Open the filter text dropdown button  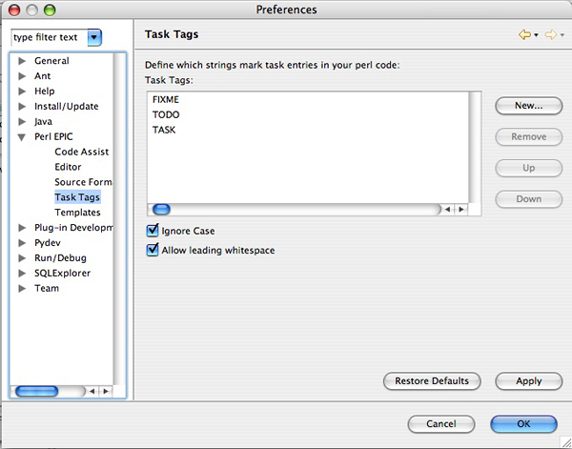pos(94,37)
